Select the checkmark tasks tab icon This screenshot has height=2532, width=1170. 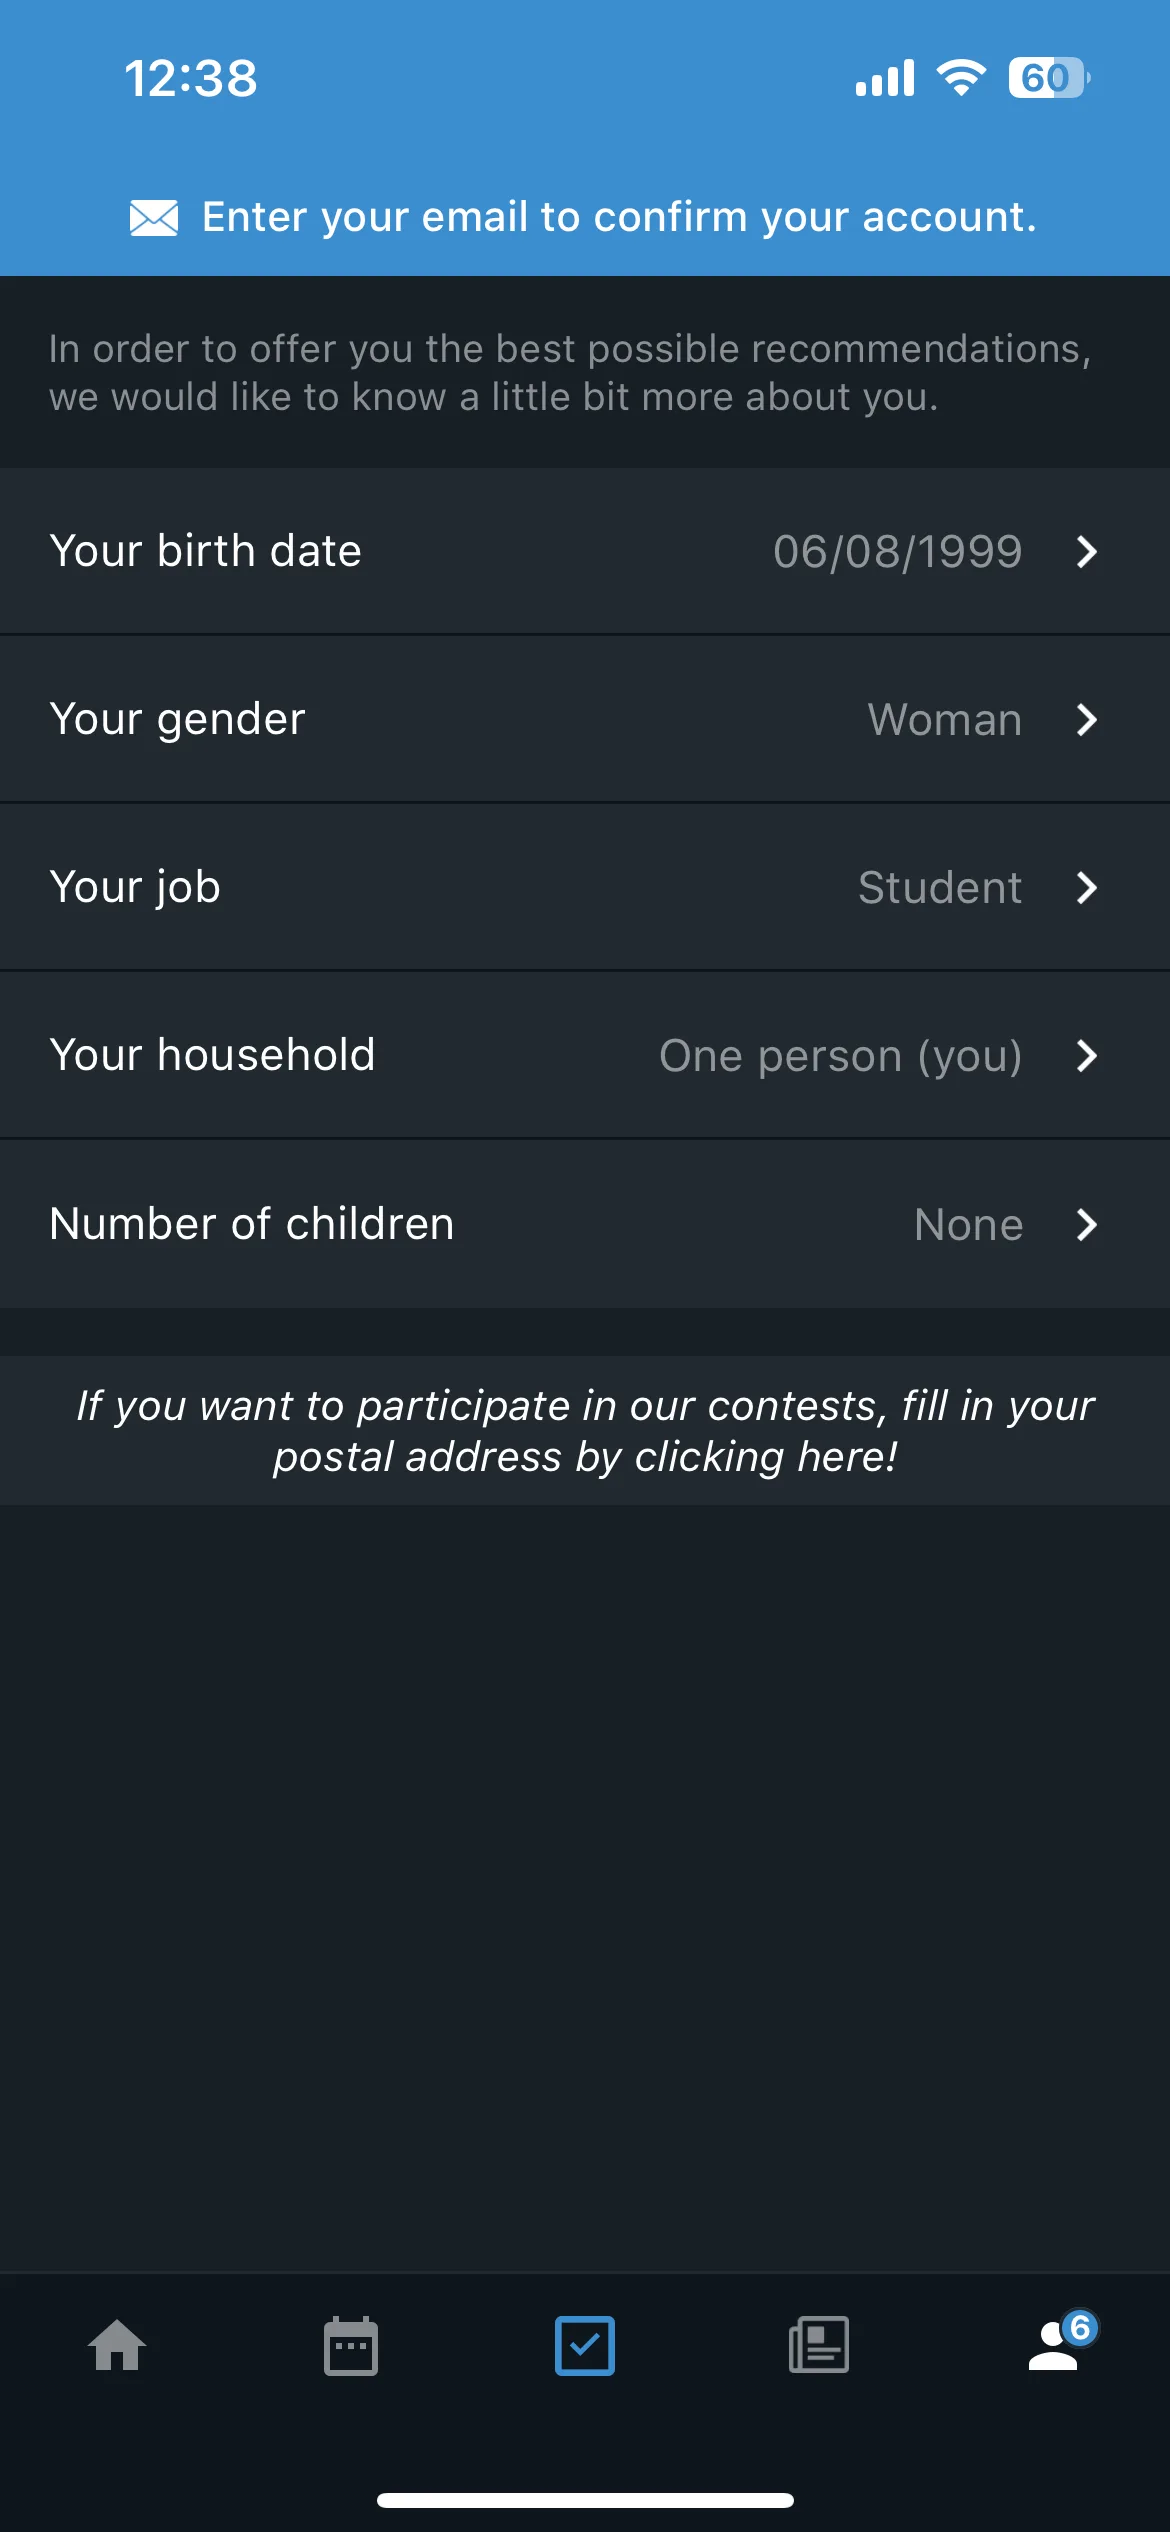click(585, 2345)
